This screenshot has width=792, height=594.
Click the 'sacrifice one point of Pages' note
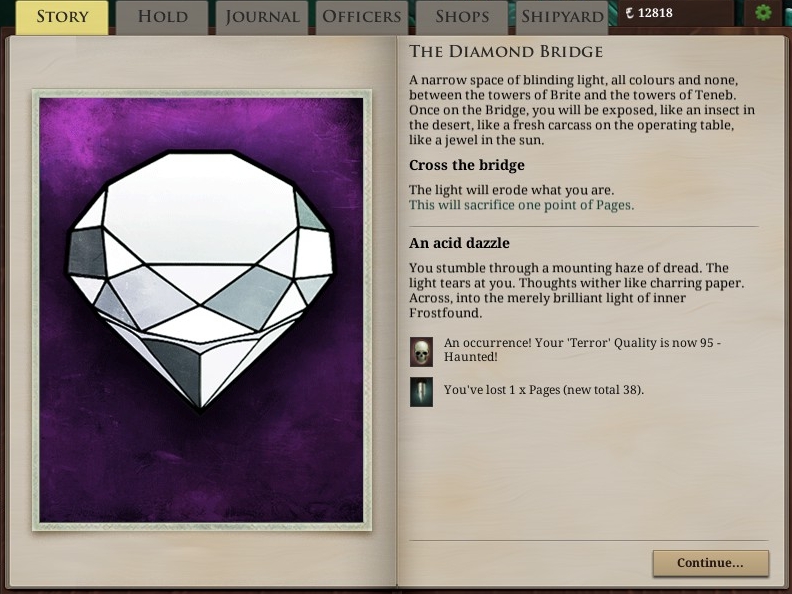[x=521, y=205]
